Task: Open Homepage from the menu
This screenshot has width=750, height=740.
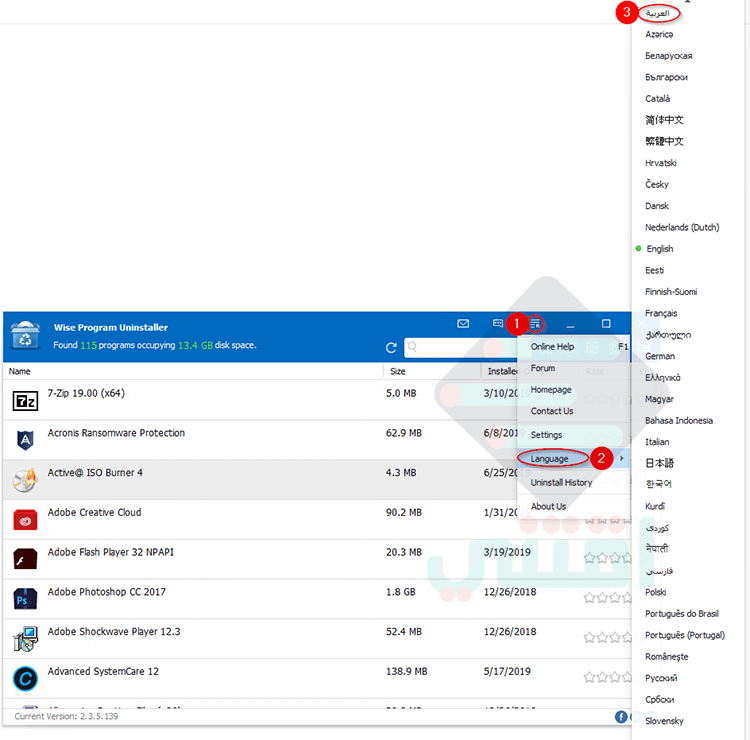Action: [551, 390]
